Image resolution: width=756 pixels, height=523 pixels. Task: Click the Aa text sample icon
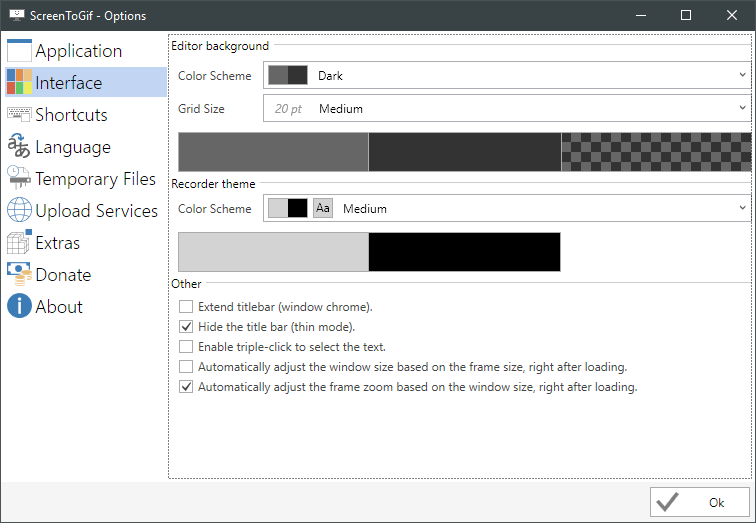pos(323,208)
